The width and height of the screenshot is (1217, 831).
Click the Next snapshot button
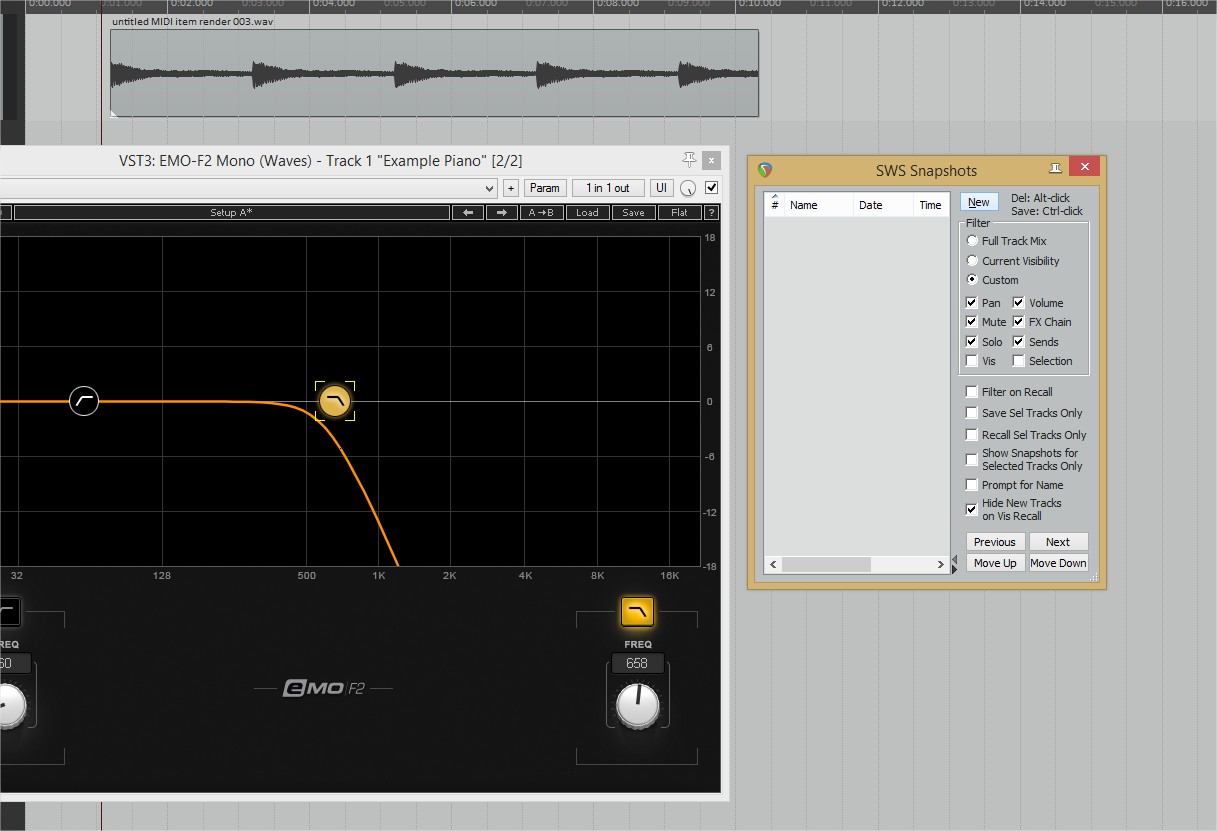1058,542
